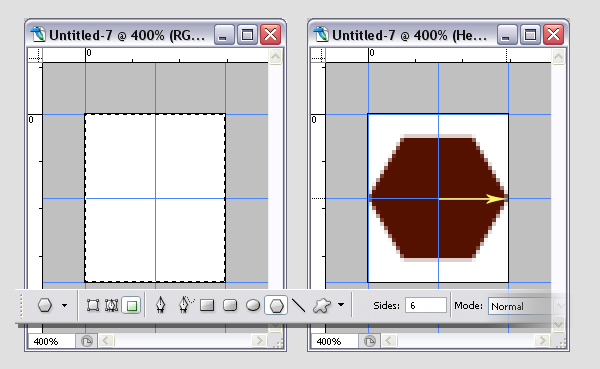The width and height of the screenshot is (600, 369).
Task: Minimize the left Untitled-7 window
Action: (223, 35)
